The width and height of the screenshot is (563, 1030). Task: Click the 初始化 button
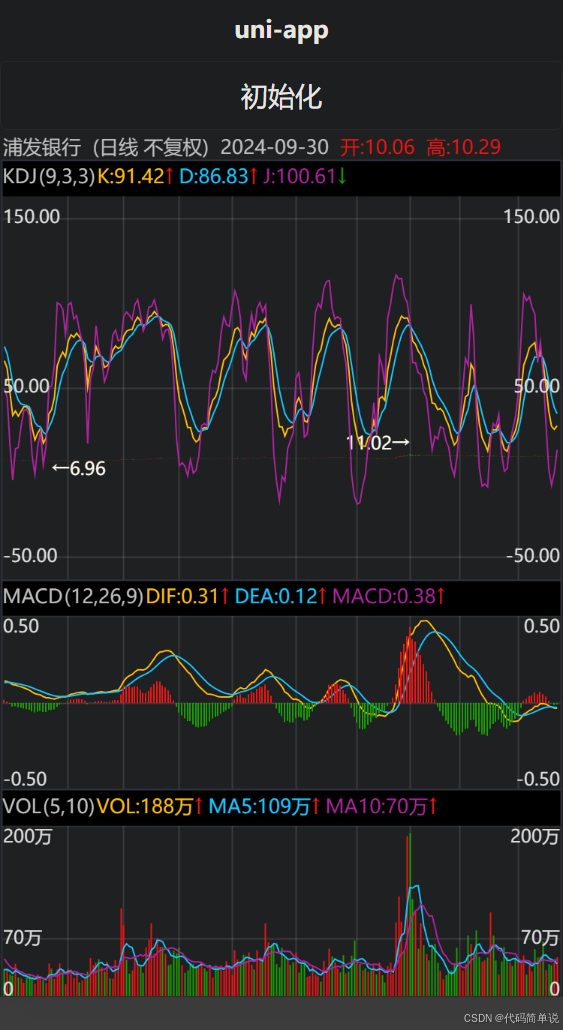281,97
